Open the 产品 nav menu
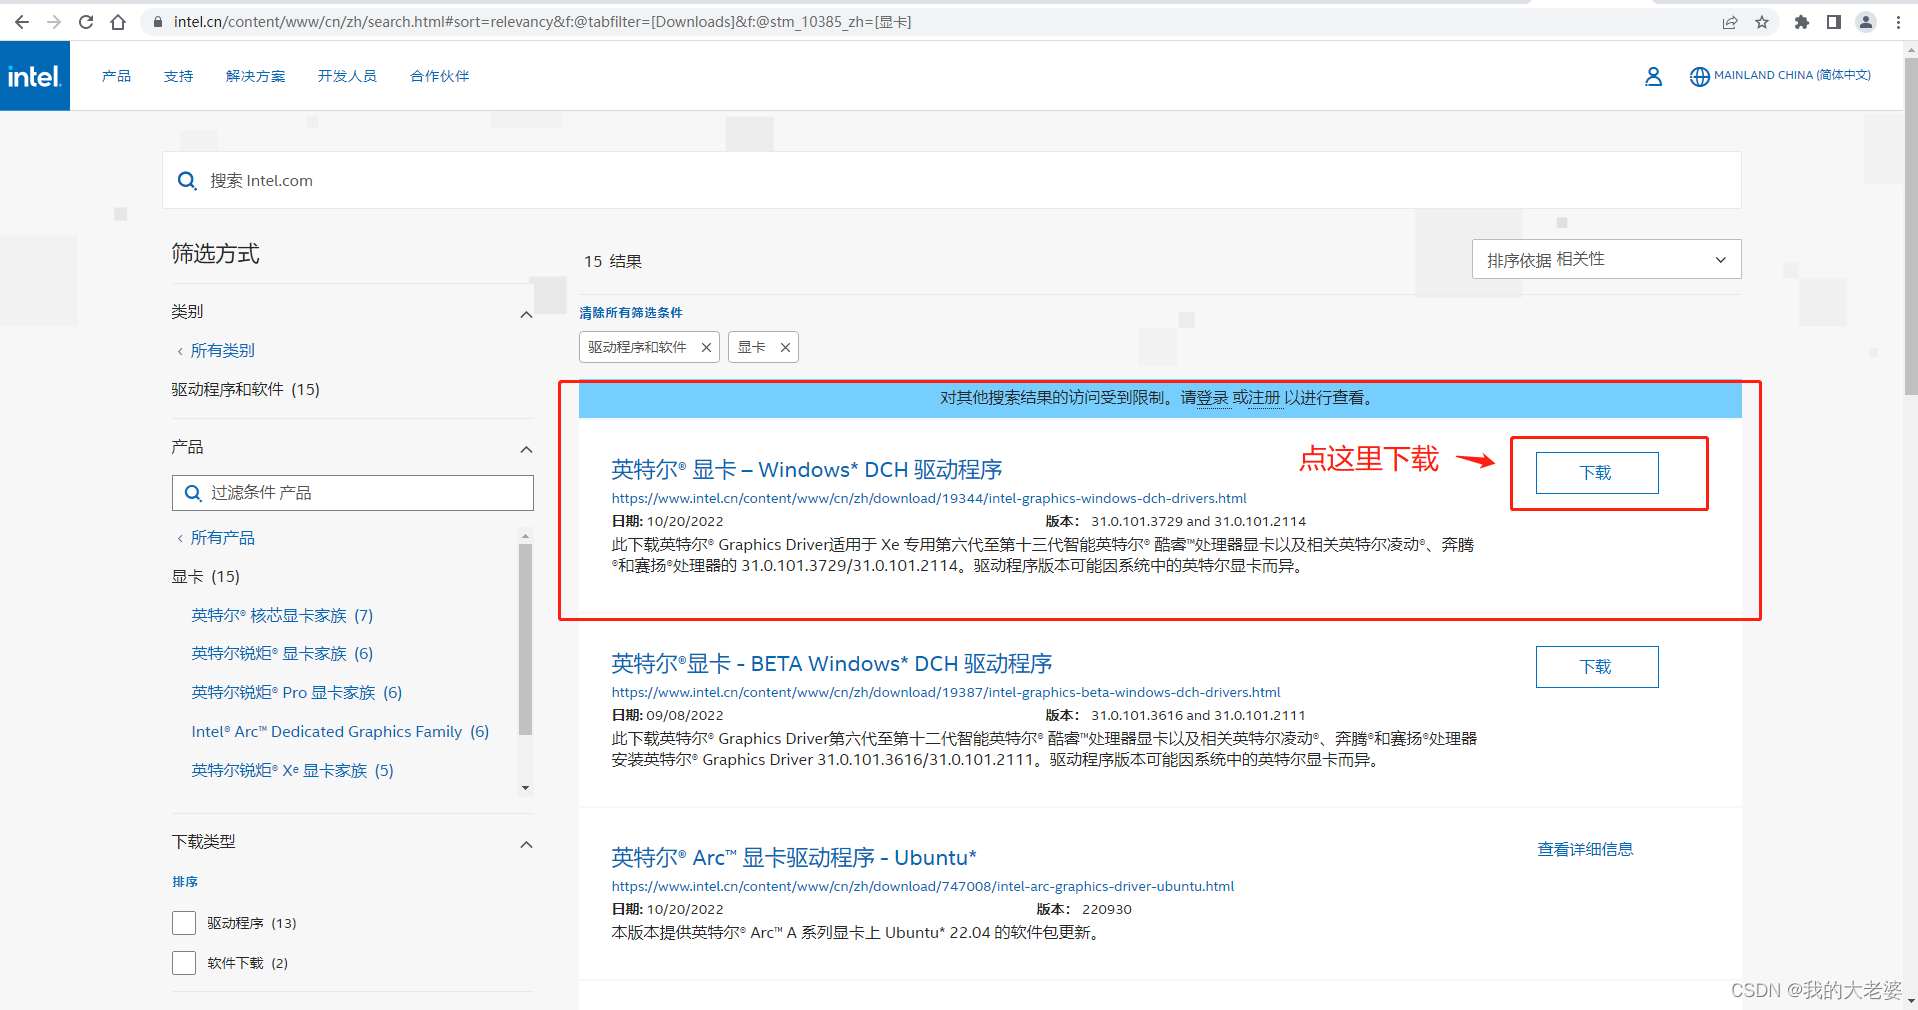Screen dimensions: 1918x1010 (116, 76)
